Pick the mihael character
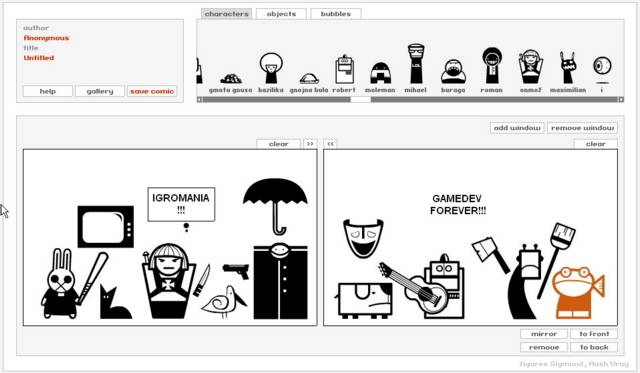 416,64
